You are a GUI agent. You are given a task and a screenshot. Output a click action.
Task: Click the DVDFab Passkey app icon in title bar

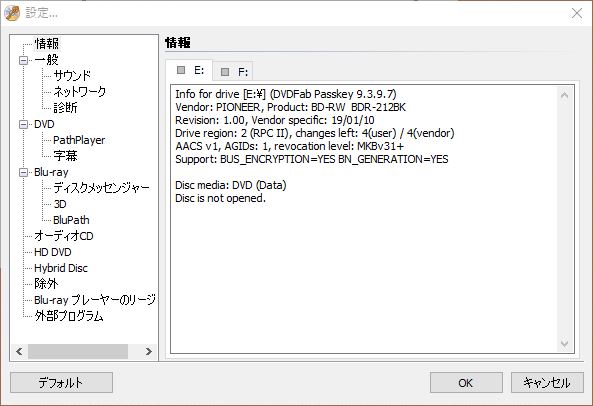point(12,13)
